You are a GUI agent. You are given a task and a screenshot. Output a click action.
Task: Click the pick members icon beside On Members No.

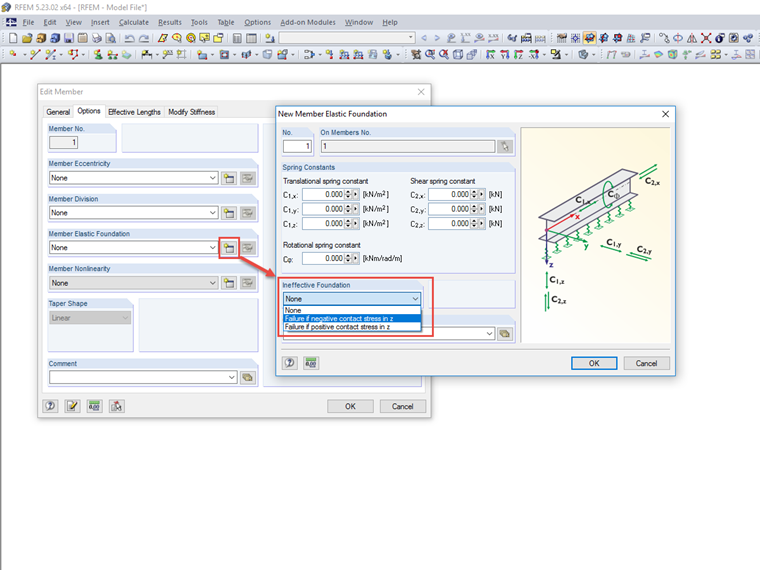(x=505, y=146)
